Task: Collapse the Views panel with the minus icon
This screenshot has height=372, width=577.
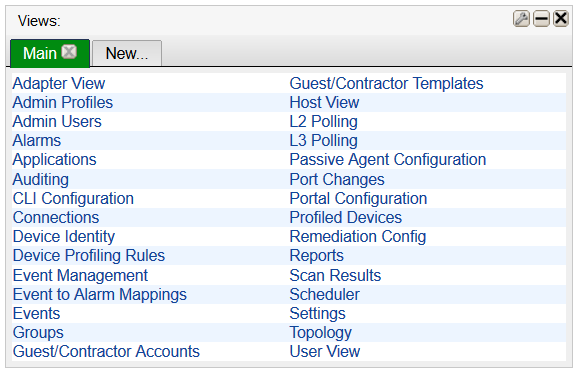Action: [x=541, y=19]
